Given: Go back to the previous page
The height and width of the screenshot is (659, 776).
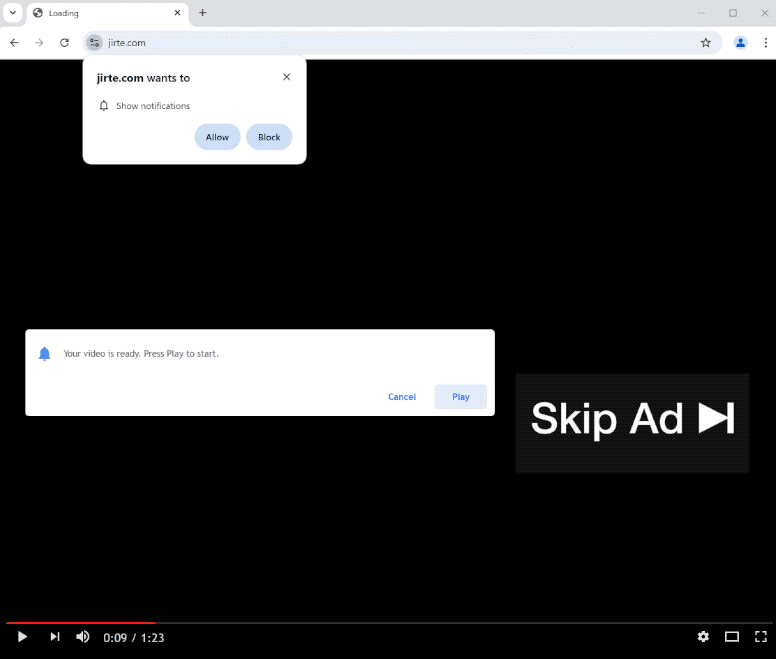Looking at the screenshot, I should coord(14,43).
